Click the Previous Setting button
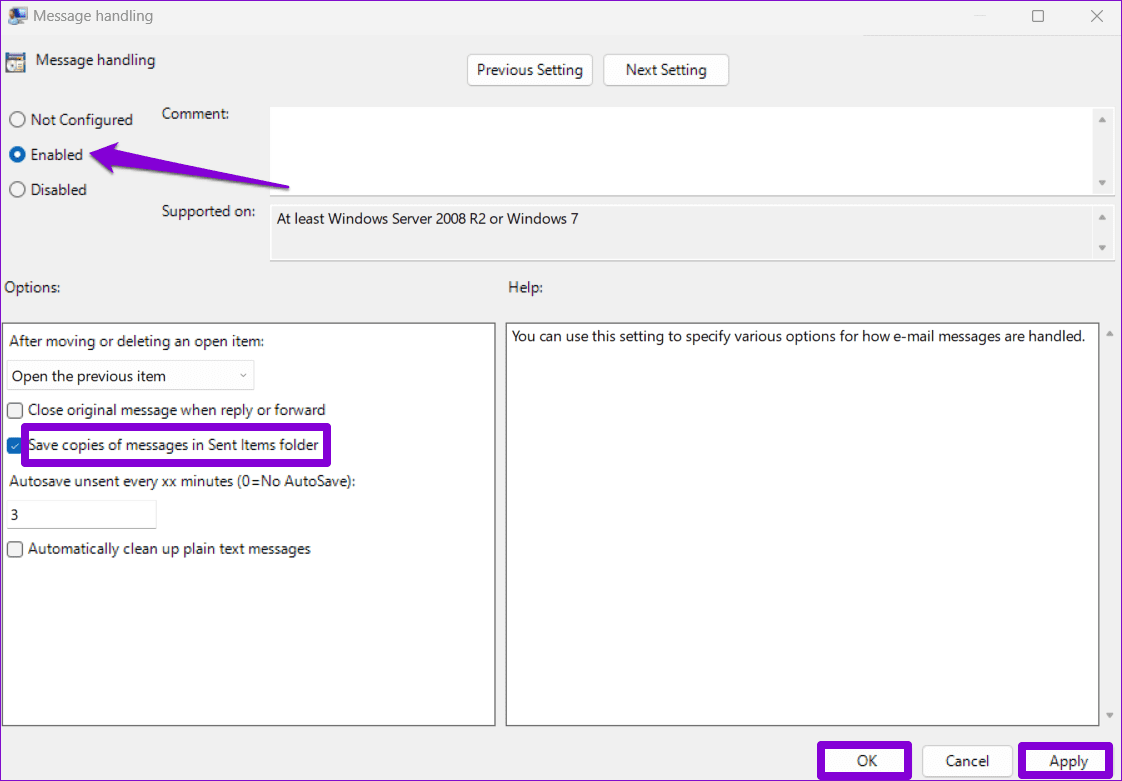 [x=529, y=70]
